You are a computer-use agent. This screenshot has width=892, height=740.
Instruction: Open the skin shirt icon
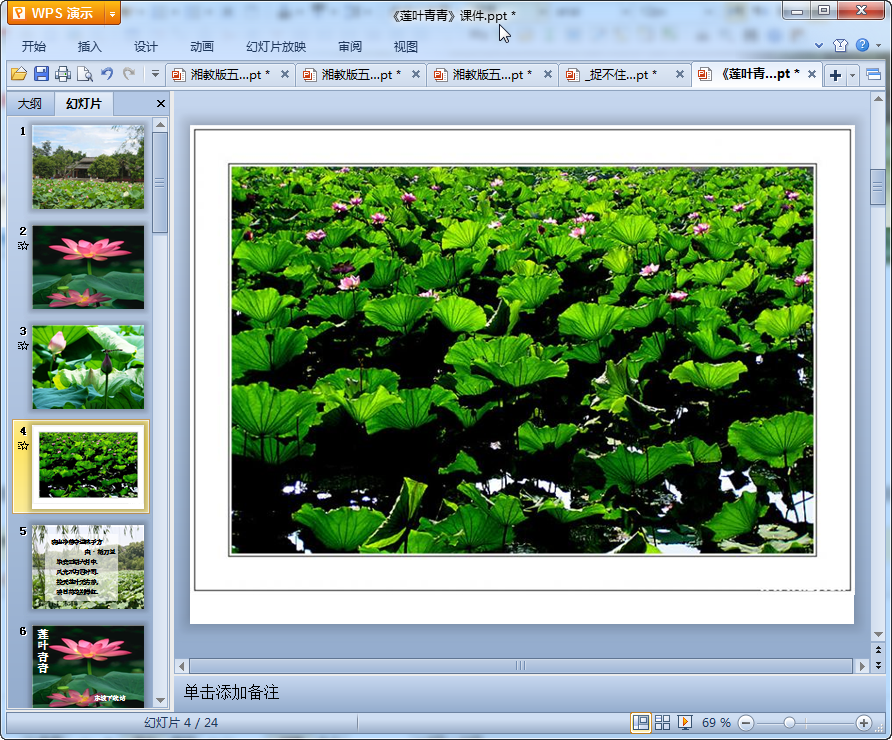pos(840,46)
